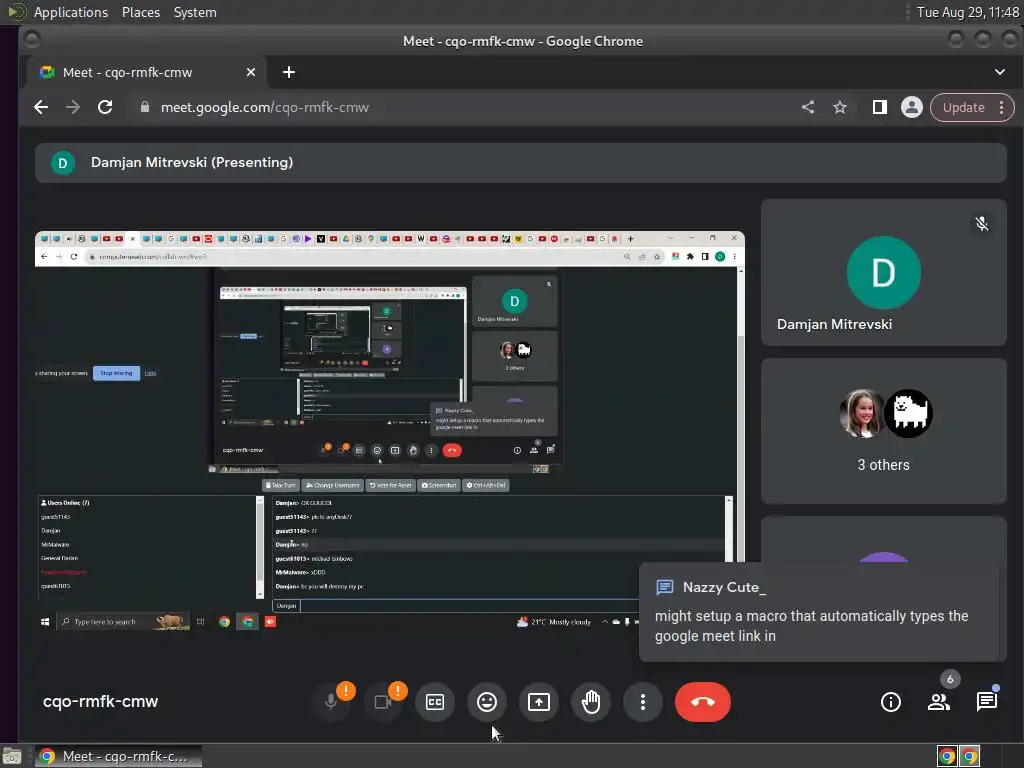Click the Nazzy Cute_ chat message popup

[x=819, y=612]
